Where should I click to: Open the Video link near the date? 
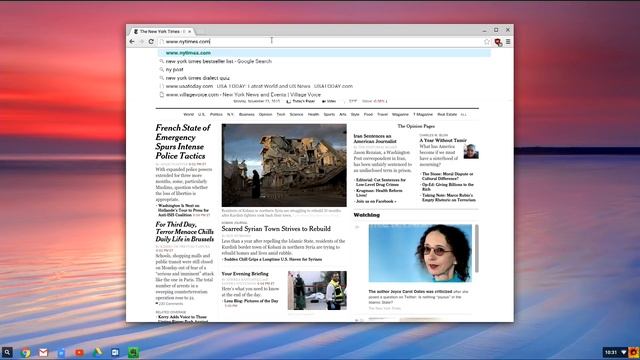click(329, 101)
